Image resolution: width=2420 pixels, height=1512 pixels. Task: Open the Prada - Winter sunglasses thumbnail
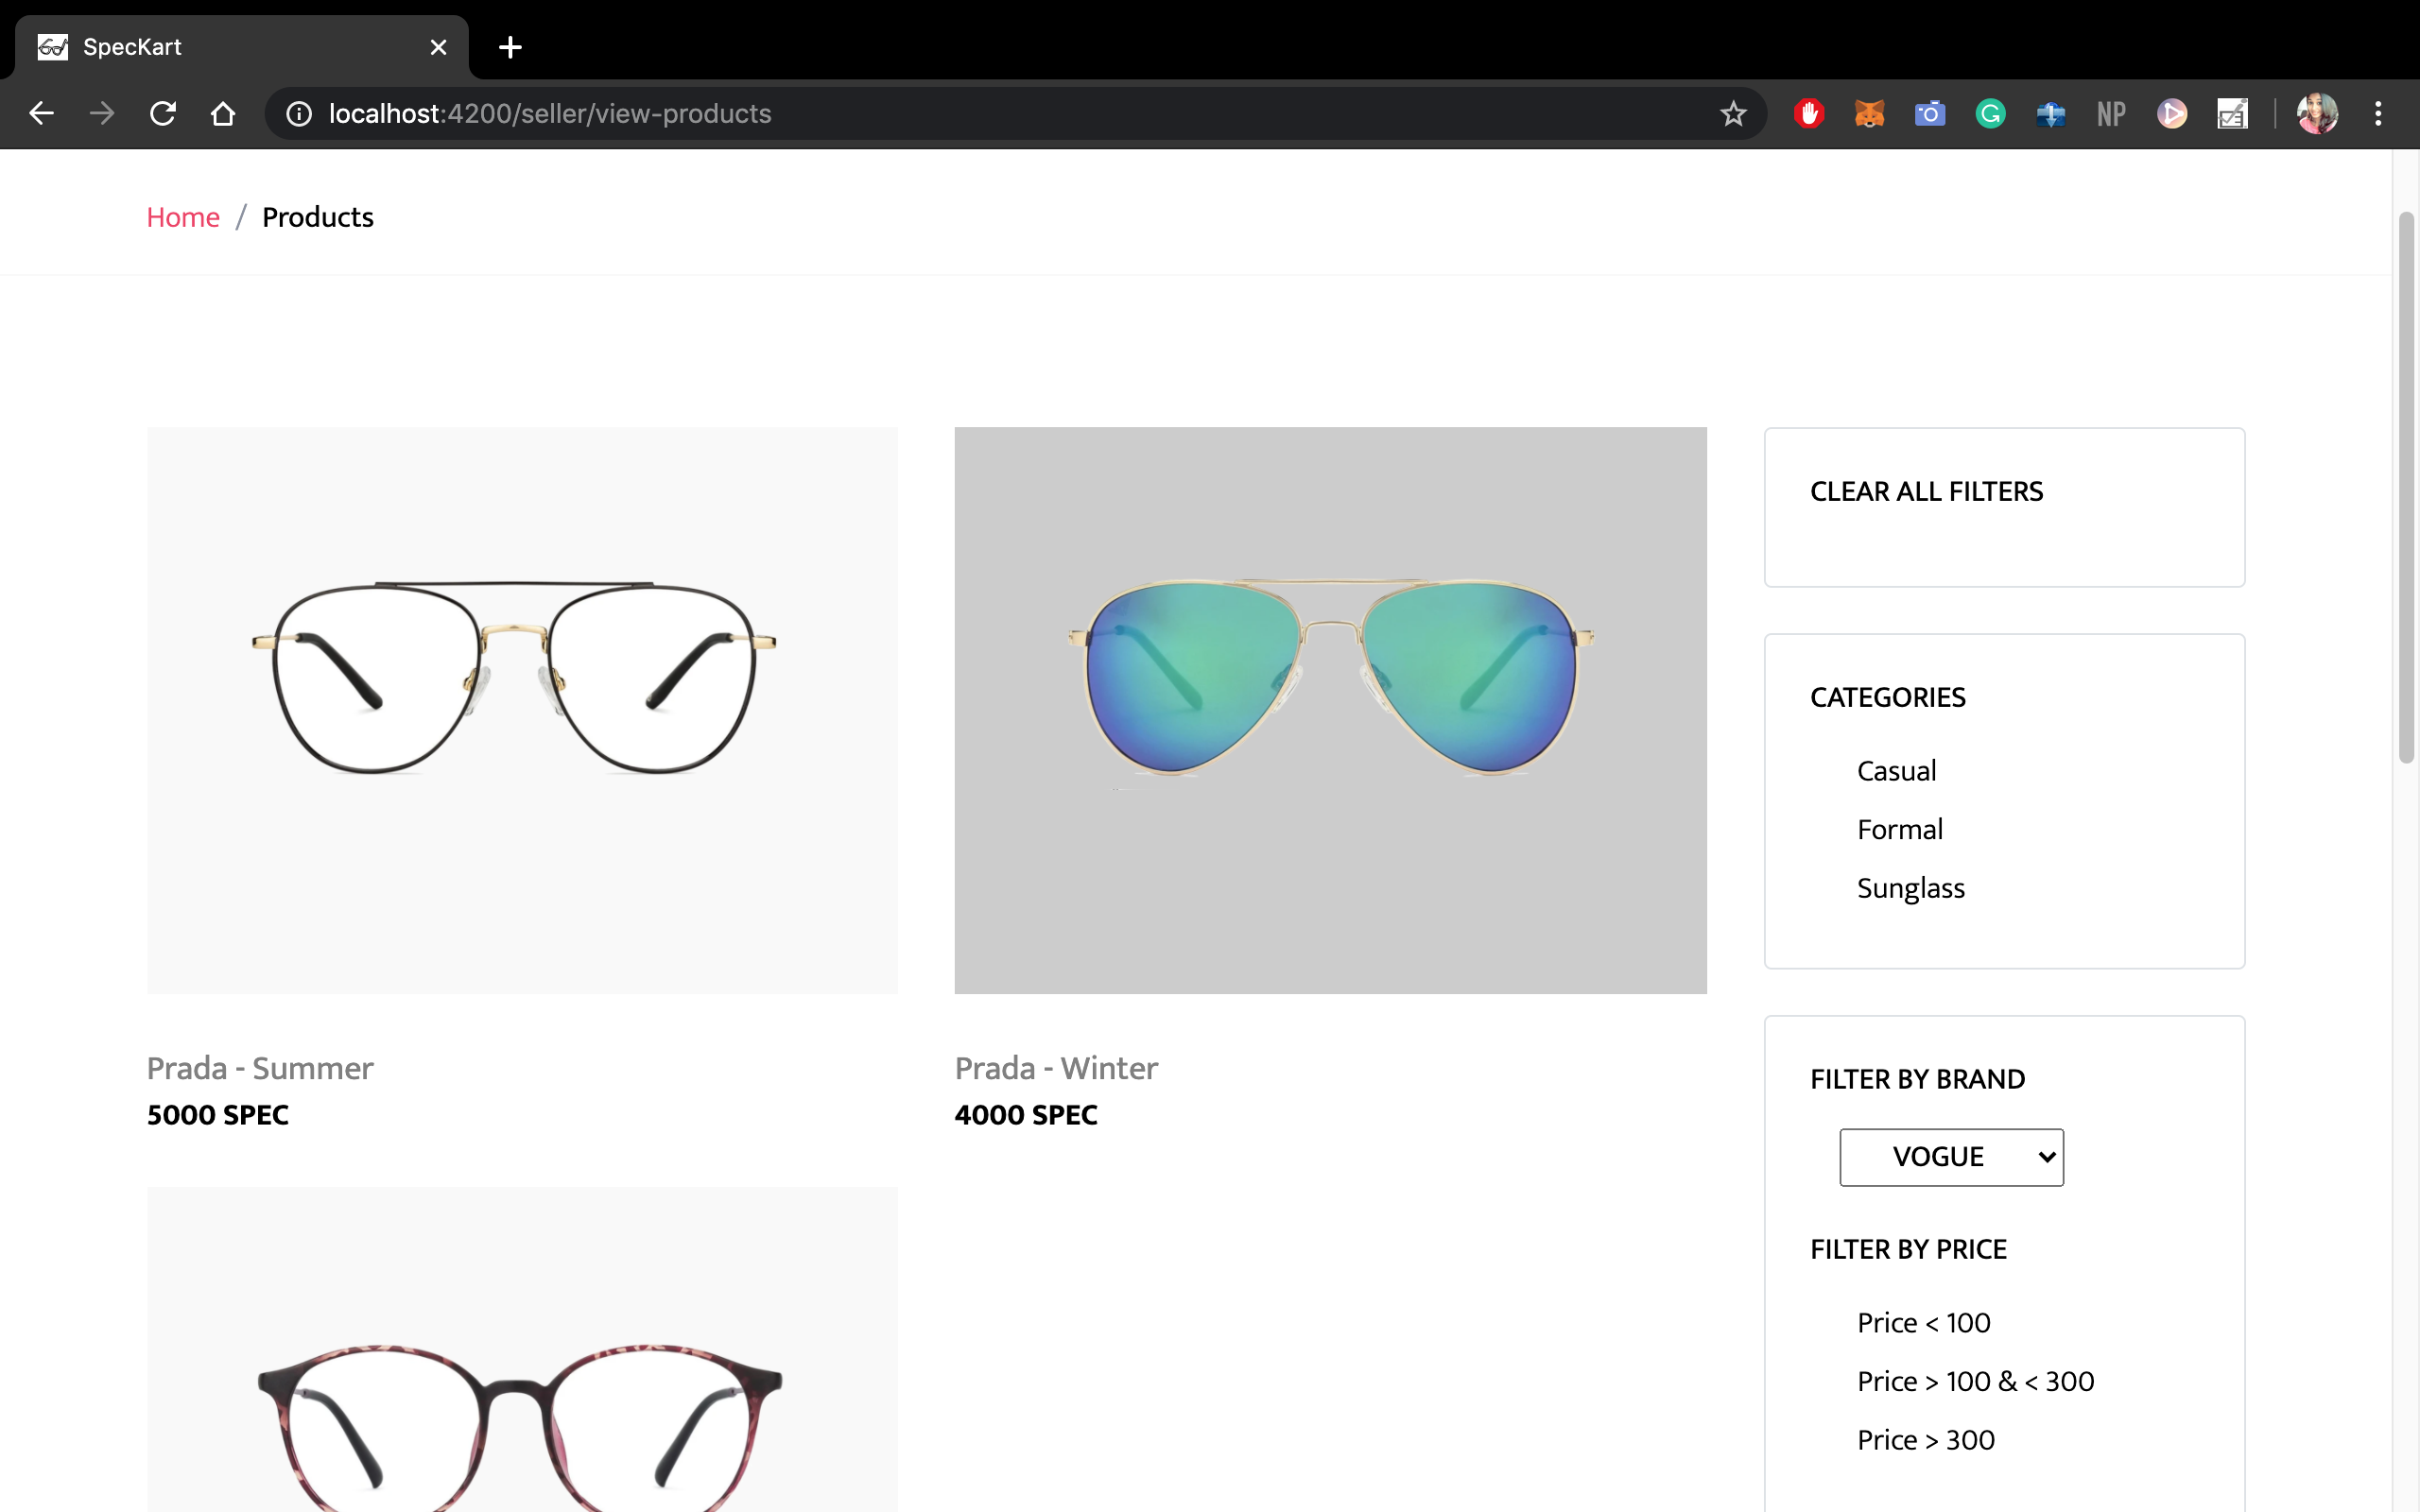click(x=1330, y=710)
